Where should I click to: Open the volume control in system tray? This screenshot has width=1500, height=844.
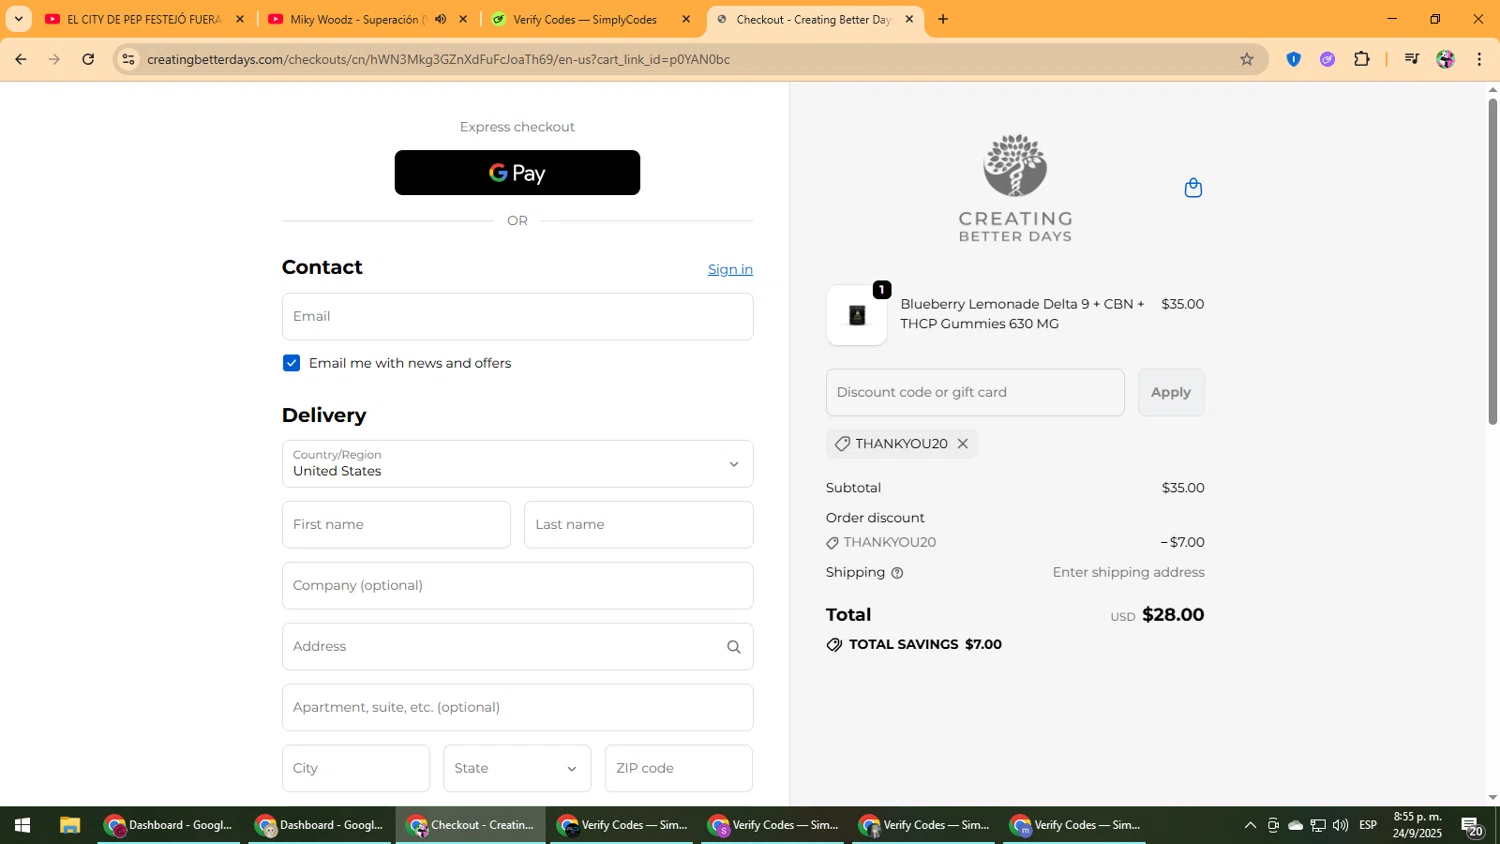click(1340, 825)
